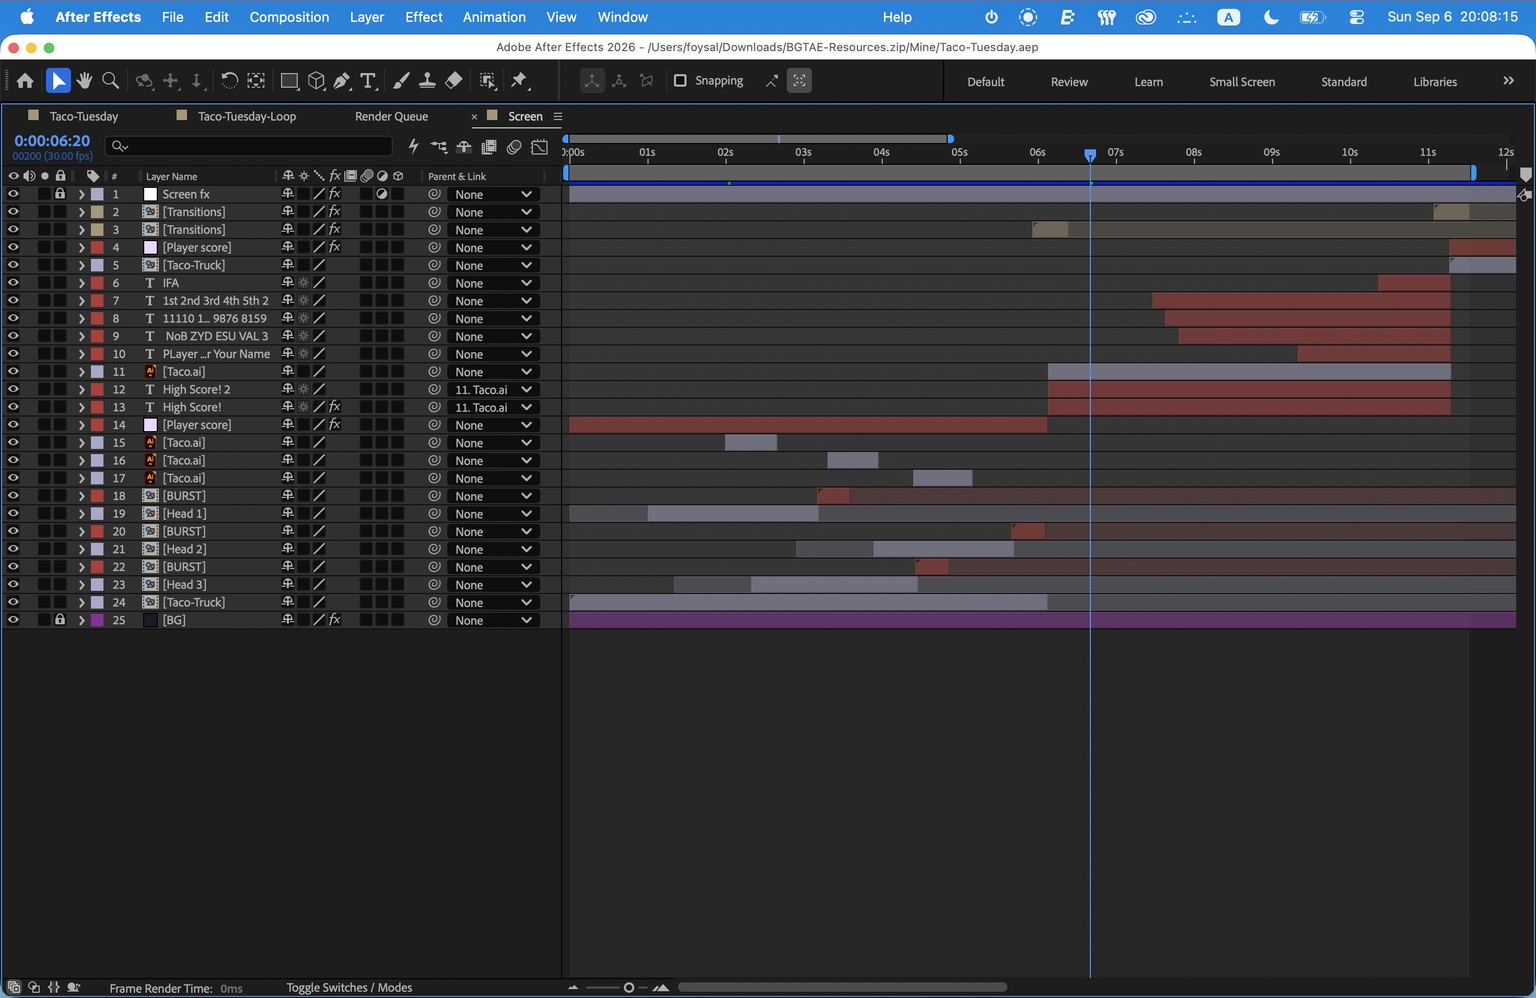Expand layer 18 BURST properties
Image resolution: width=1536 pixels, height=998 pixels.
[x=81, y=496]
